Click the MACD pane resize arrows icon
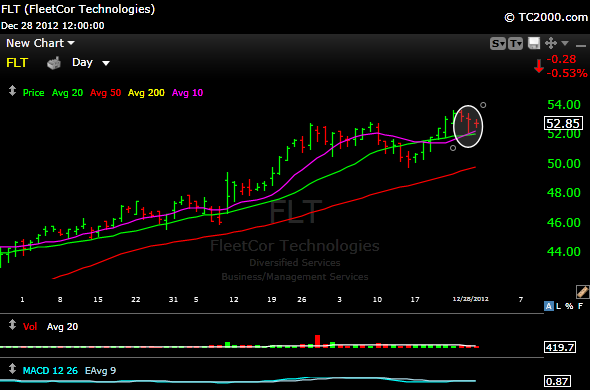The image size is (590, 390). [x=12, y=369]
